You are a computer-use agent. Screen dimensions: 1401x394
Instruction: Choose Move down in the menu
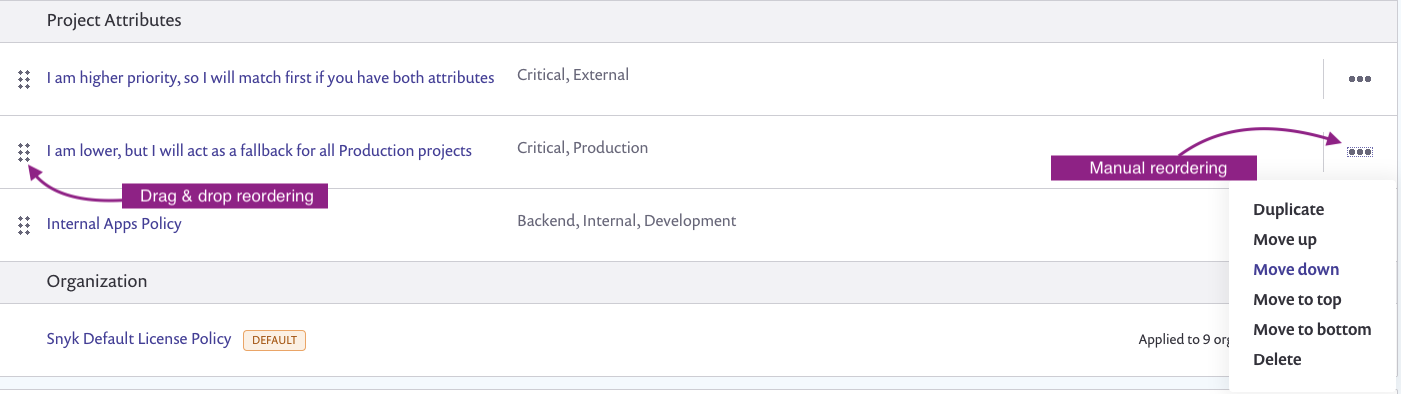pos(1296,270)
